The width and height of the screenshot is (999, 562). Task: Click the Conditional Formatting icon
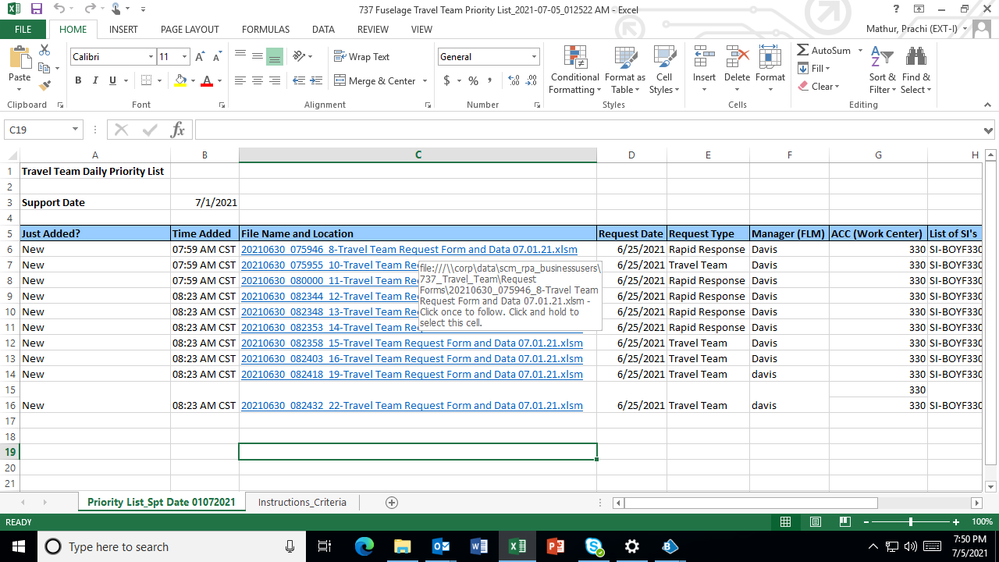(x=575, y=59)
